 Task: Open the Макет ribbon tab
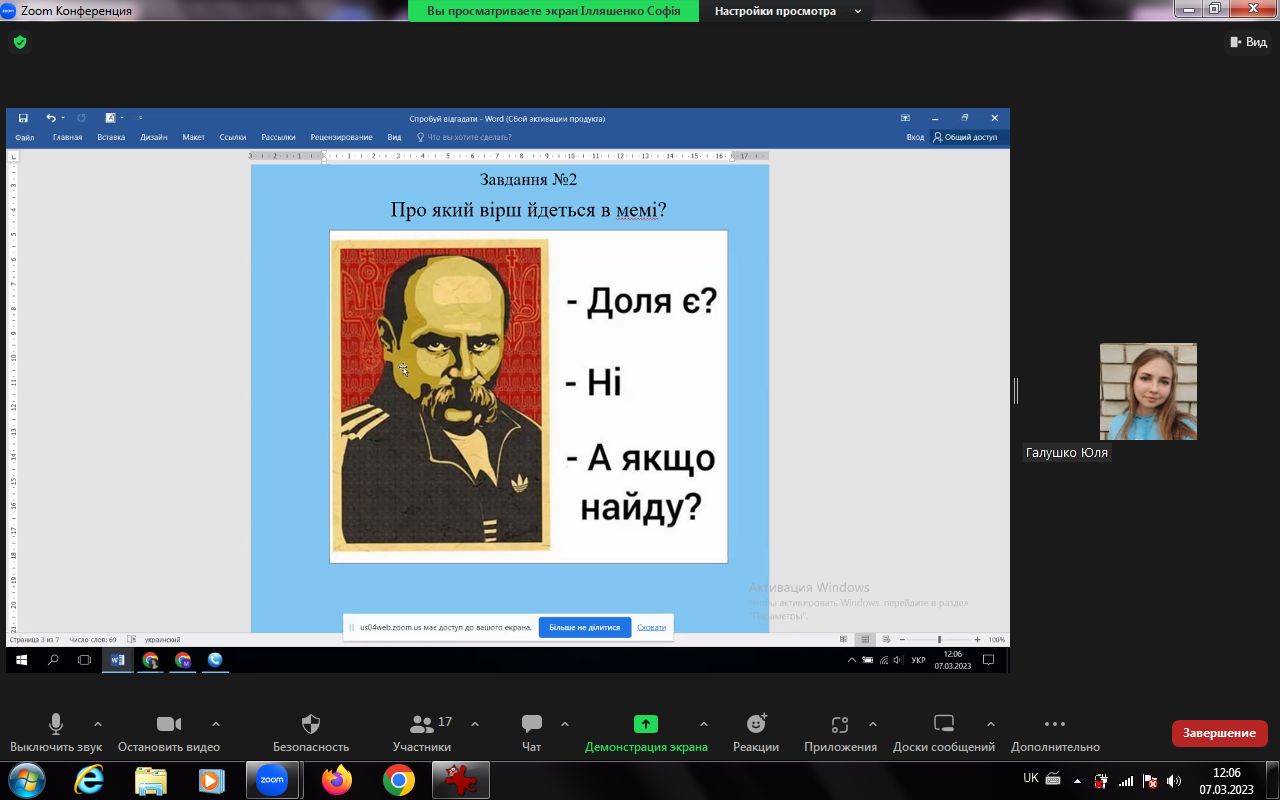[x=194, y=137]
